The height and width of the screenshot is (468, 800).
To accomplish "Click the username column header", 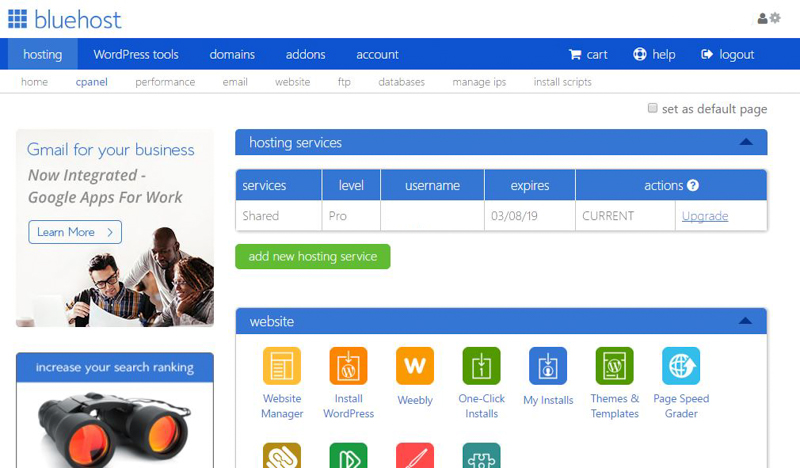I will coord(432,185).
